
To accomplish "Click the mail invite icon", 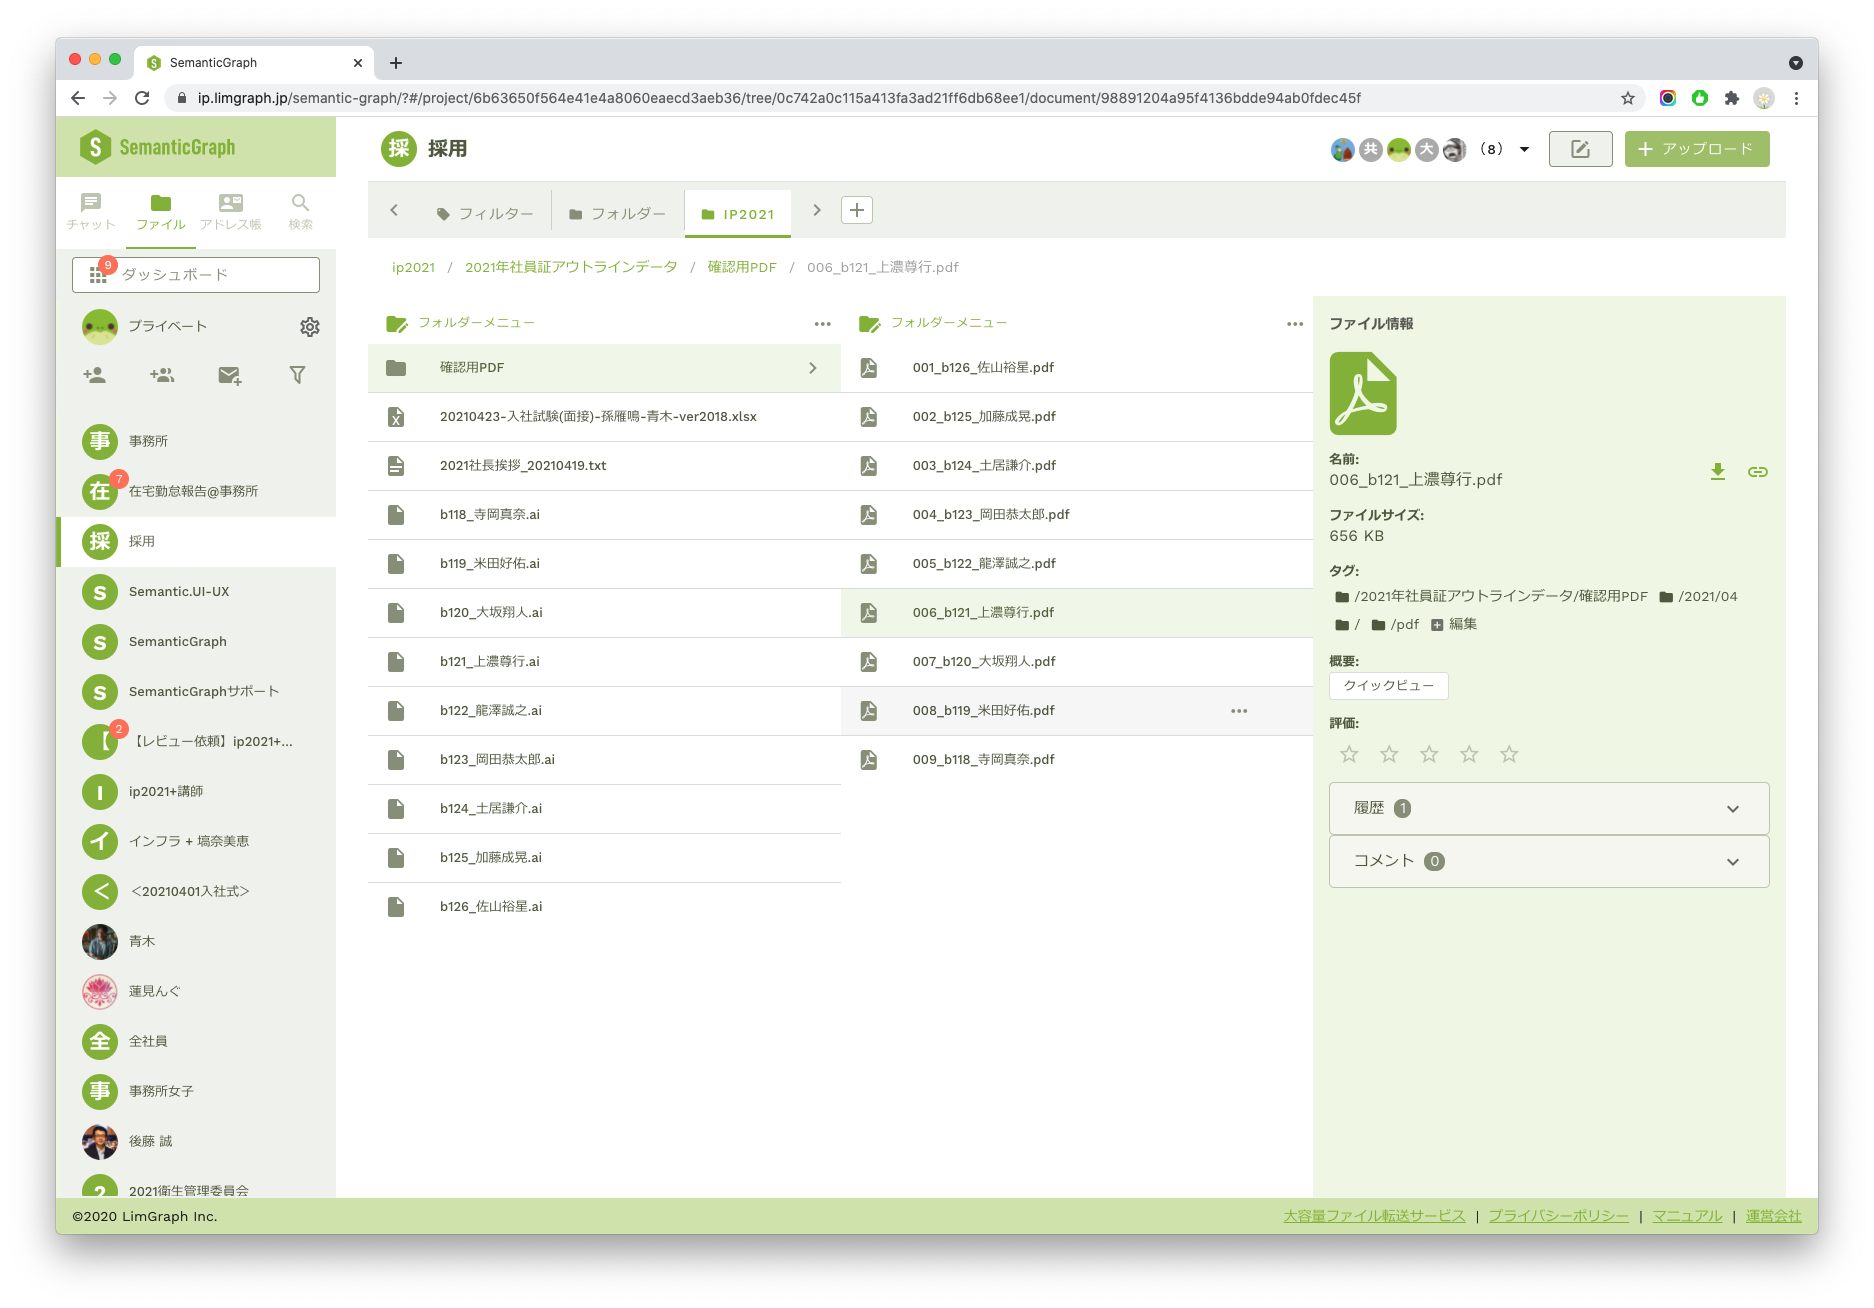I will point(229,375).
